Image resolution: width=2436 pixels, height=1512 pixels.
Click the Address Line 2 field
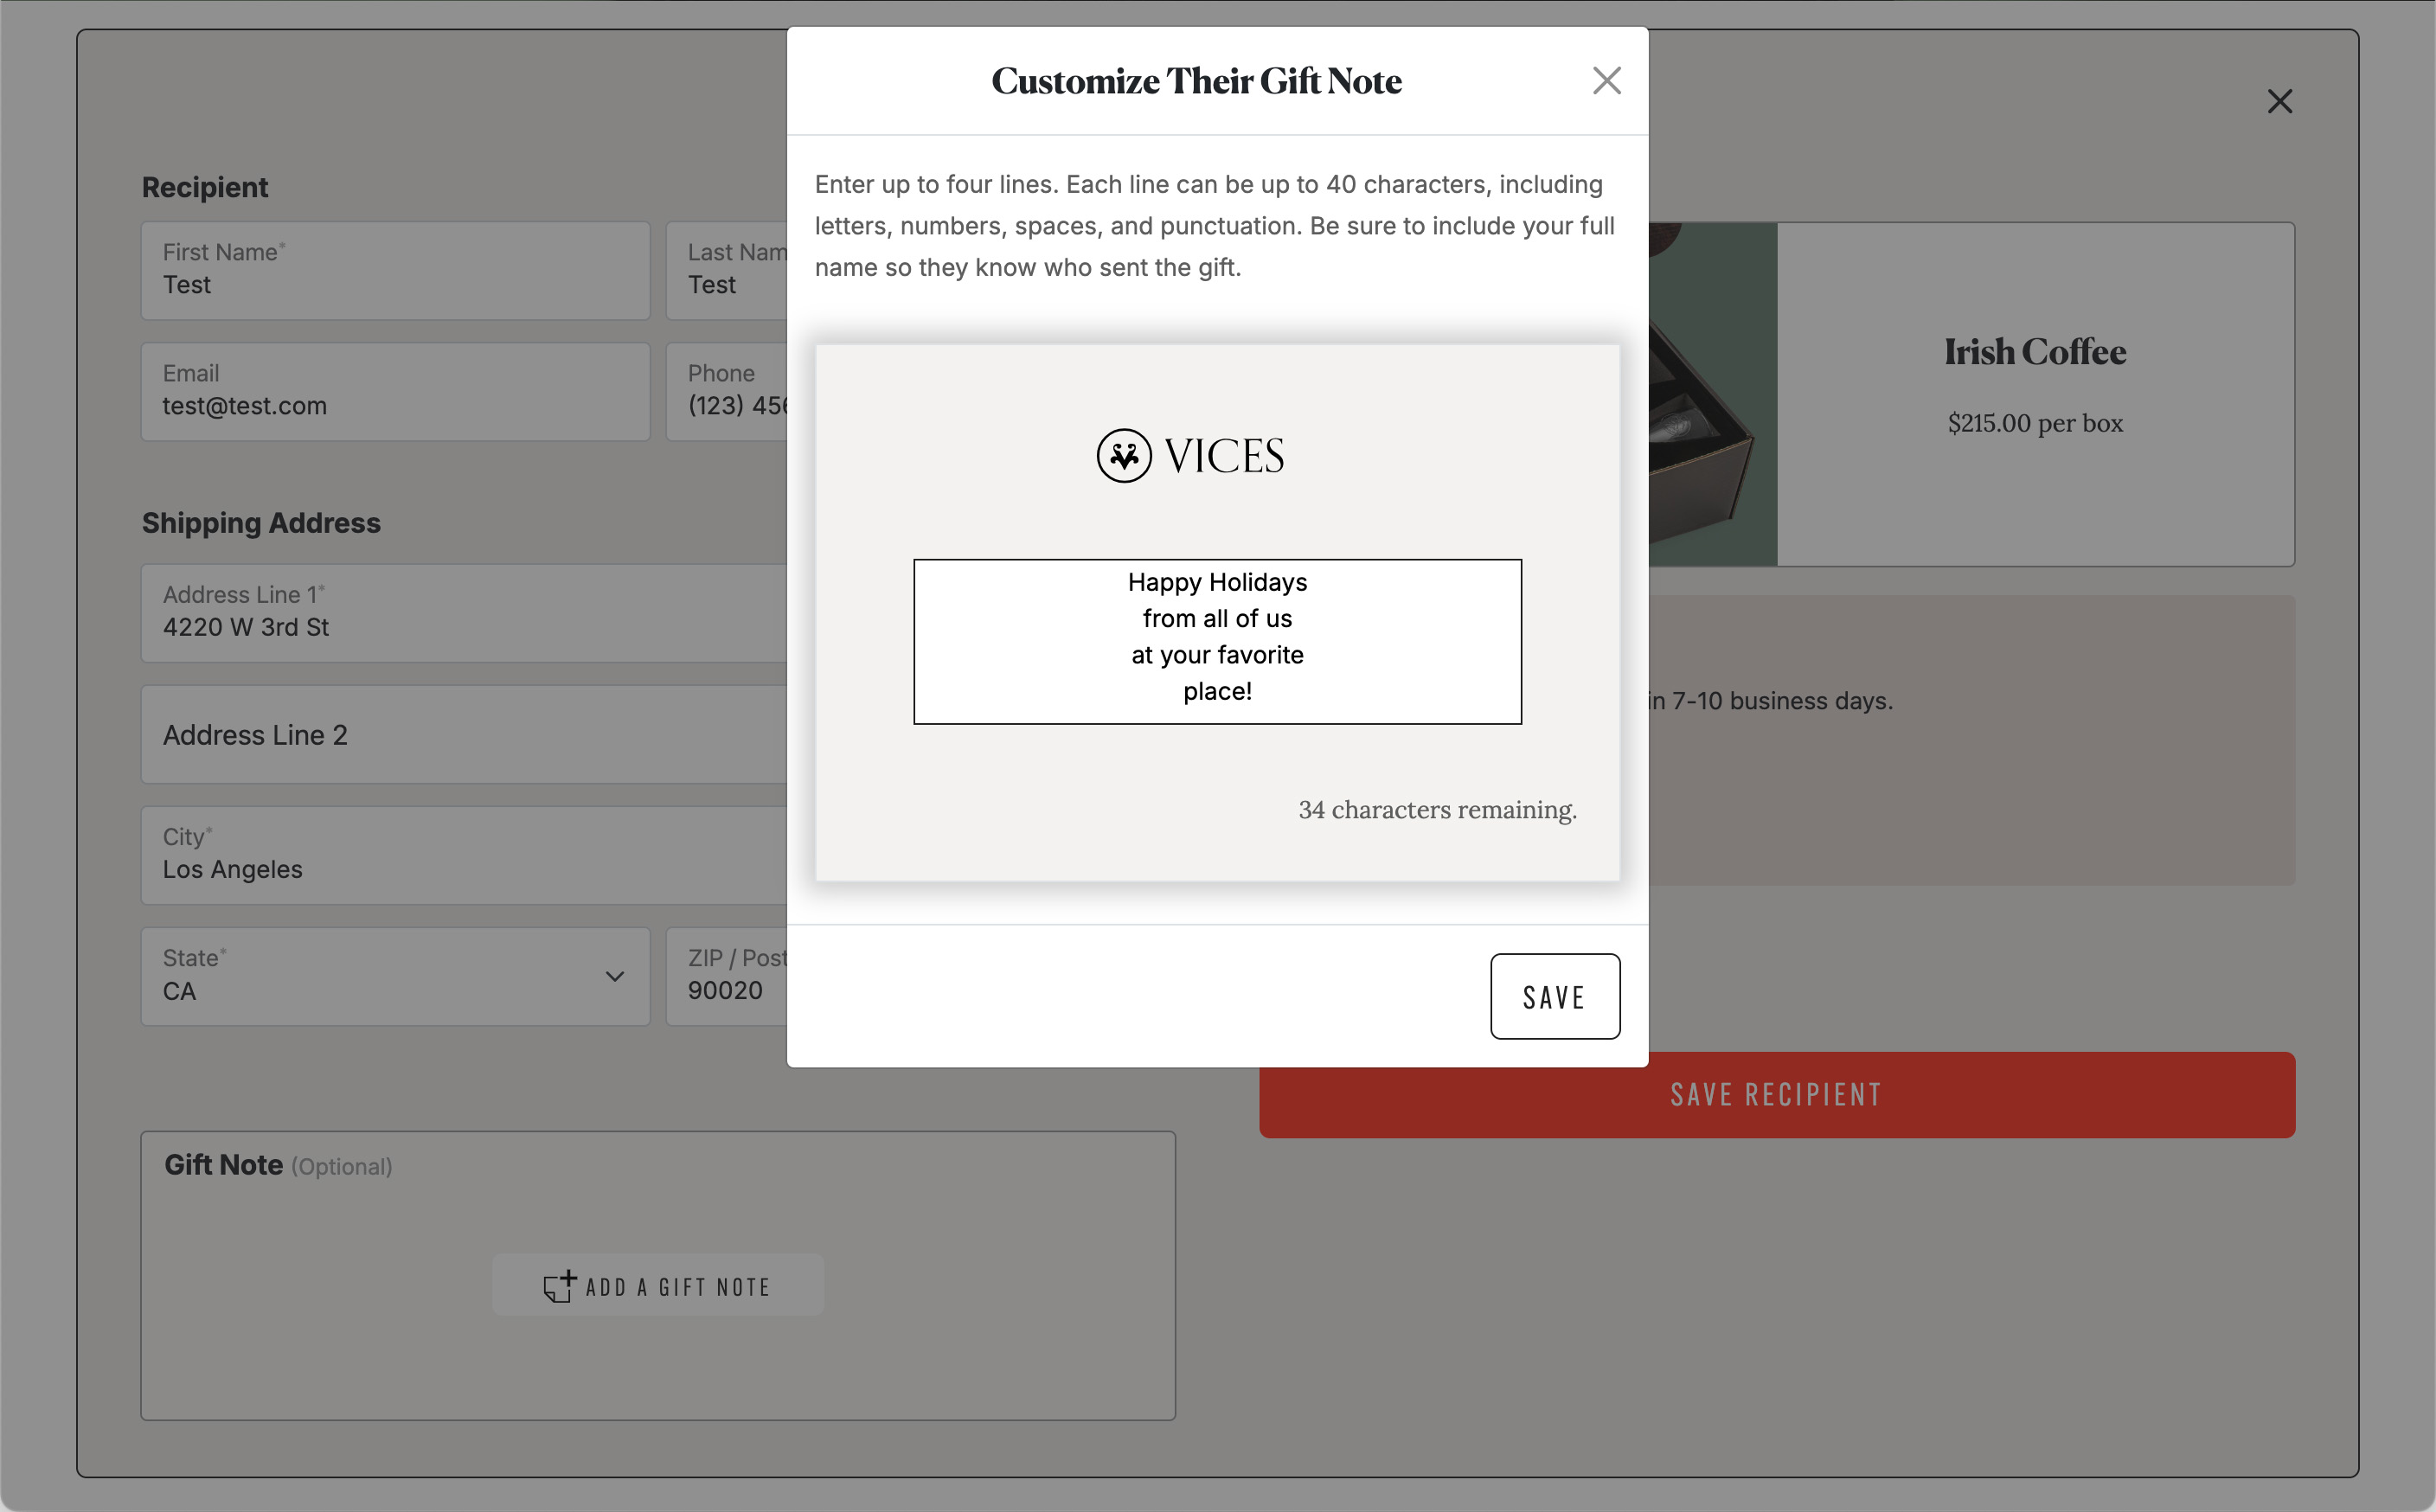point(464,735)
